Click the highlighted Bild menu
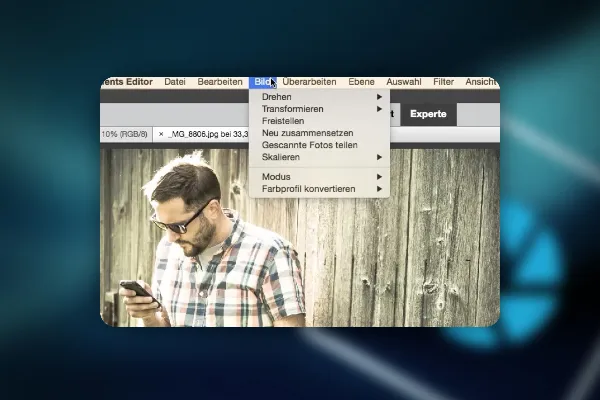Viewport: 600px width, 400px height. pos(263,82)
